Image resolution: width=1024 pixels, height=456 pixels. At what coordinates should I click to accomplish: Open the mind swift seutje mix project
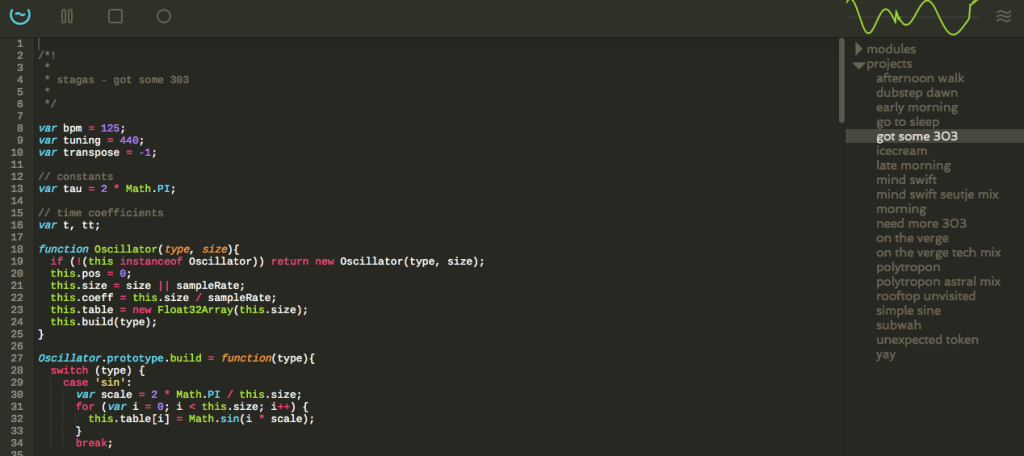tap(937, 194)
